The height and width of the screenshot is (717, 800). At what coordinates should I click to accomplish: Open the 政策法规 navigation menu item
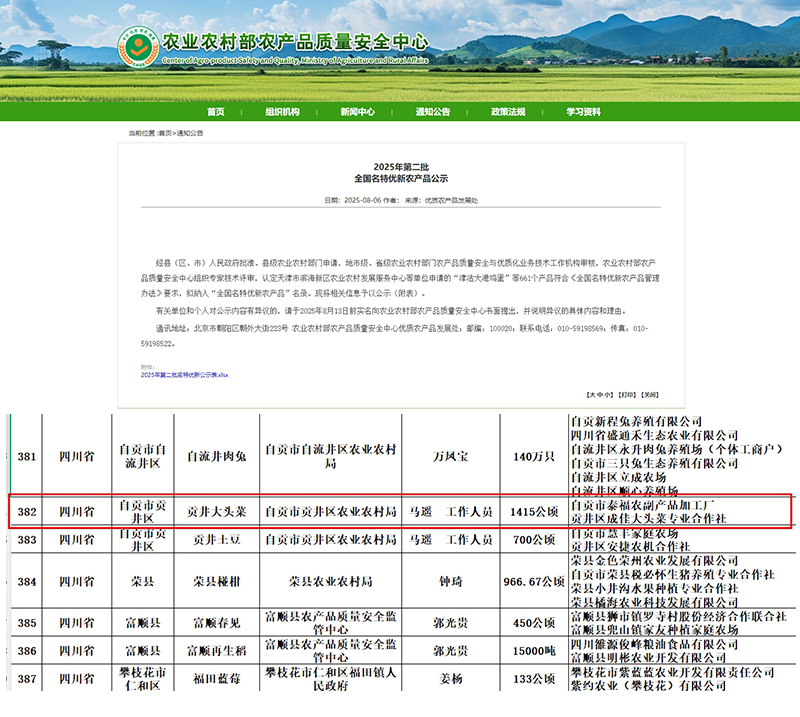(x=502, y=111)
